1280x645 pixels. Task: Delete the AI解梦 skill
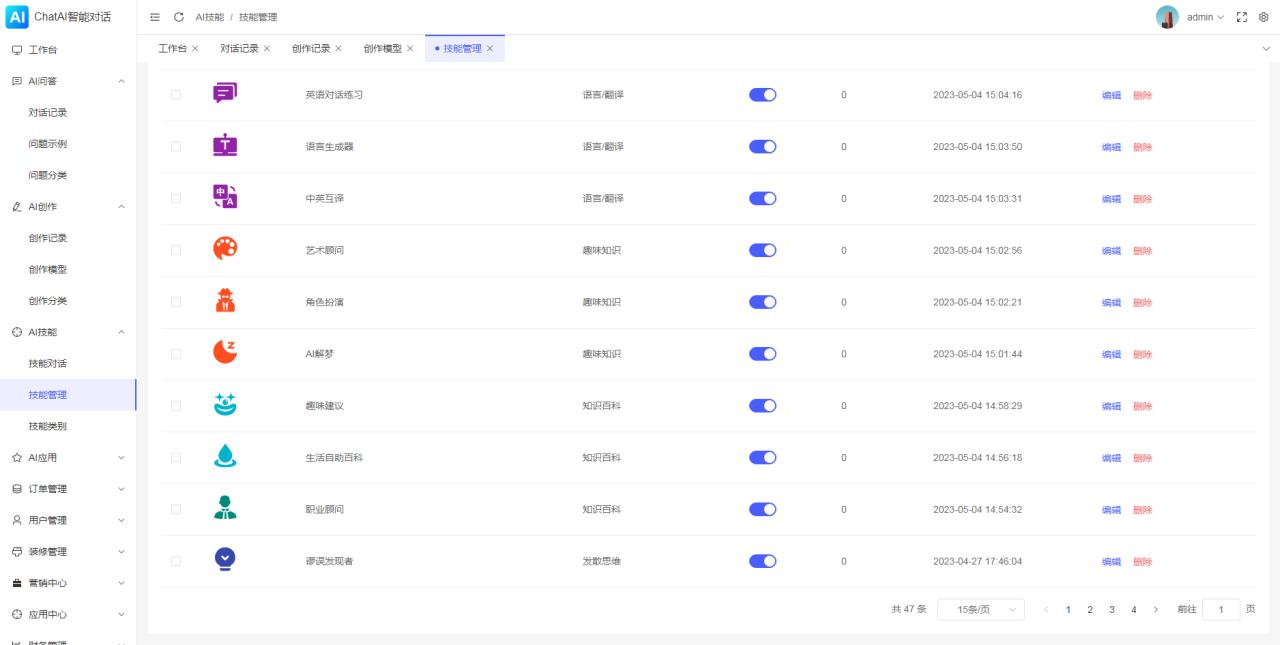[1142, 354]
